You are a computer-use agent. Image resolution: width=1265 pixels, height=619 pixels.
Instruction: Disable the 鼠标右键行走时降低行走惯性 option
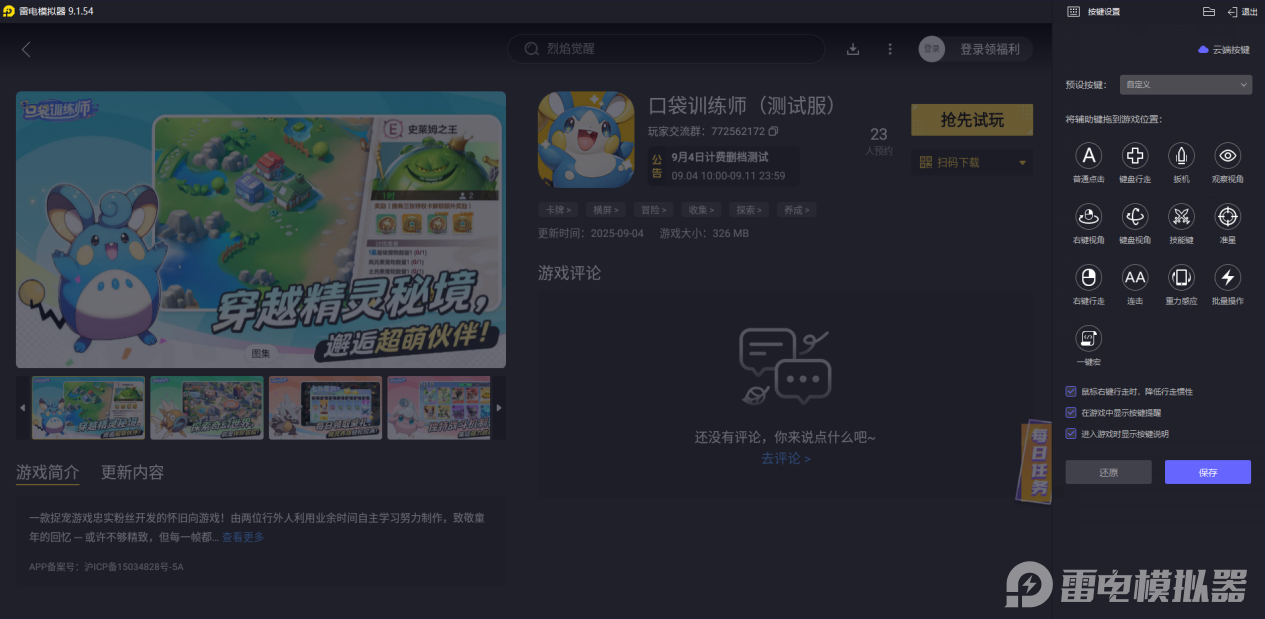1069,393
